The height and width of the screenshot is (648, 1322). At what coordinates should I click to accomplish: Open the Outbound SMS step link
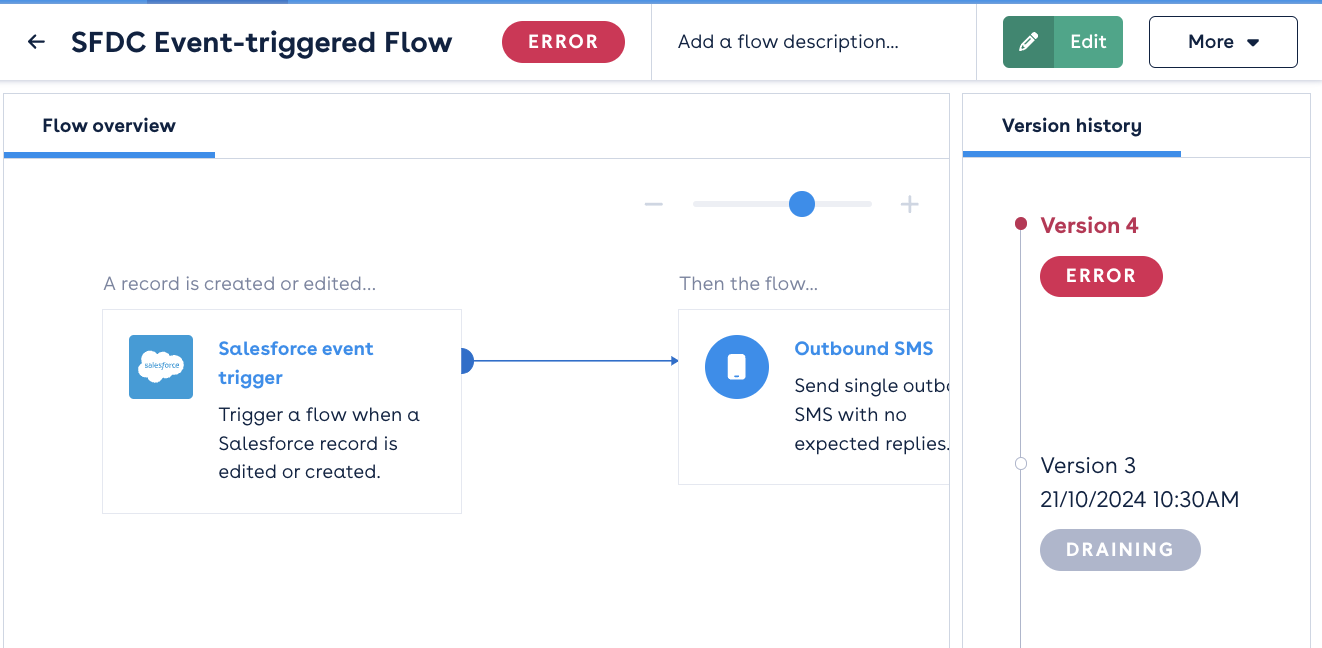(x=863, y=348)
